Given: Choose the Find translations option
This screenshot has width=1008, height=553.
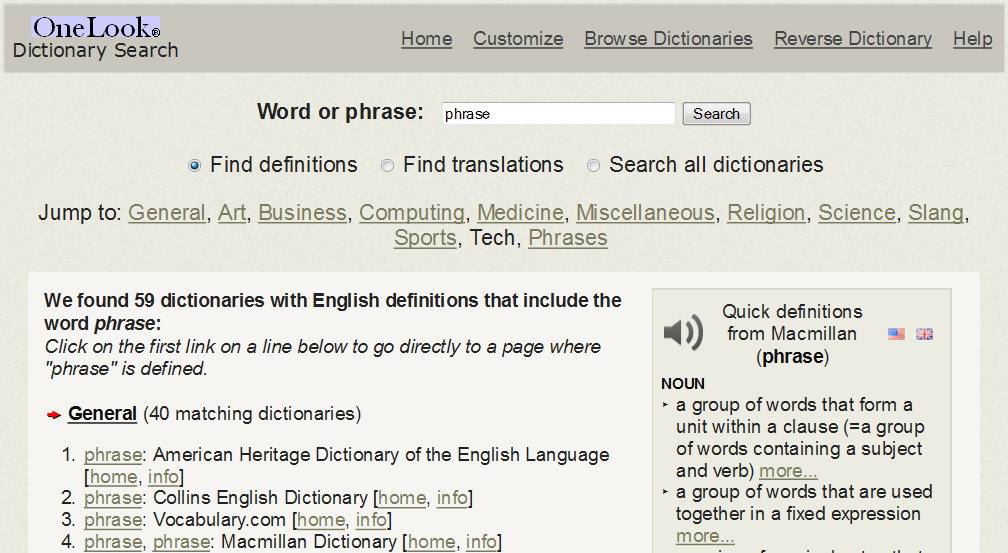Looking at the screenshot, I should click(x=387, y=166).
